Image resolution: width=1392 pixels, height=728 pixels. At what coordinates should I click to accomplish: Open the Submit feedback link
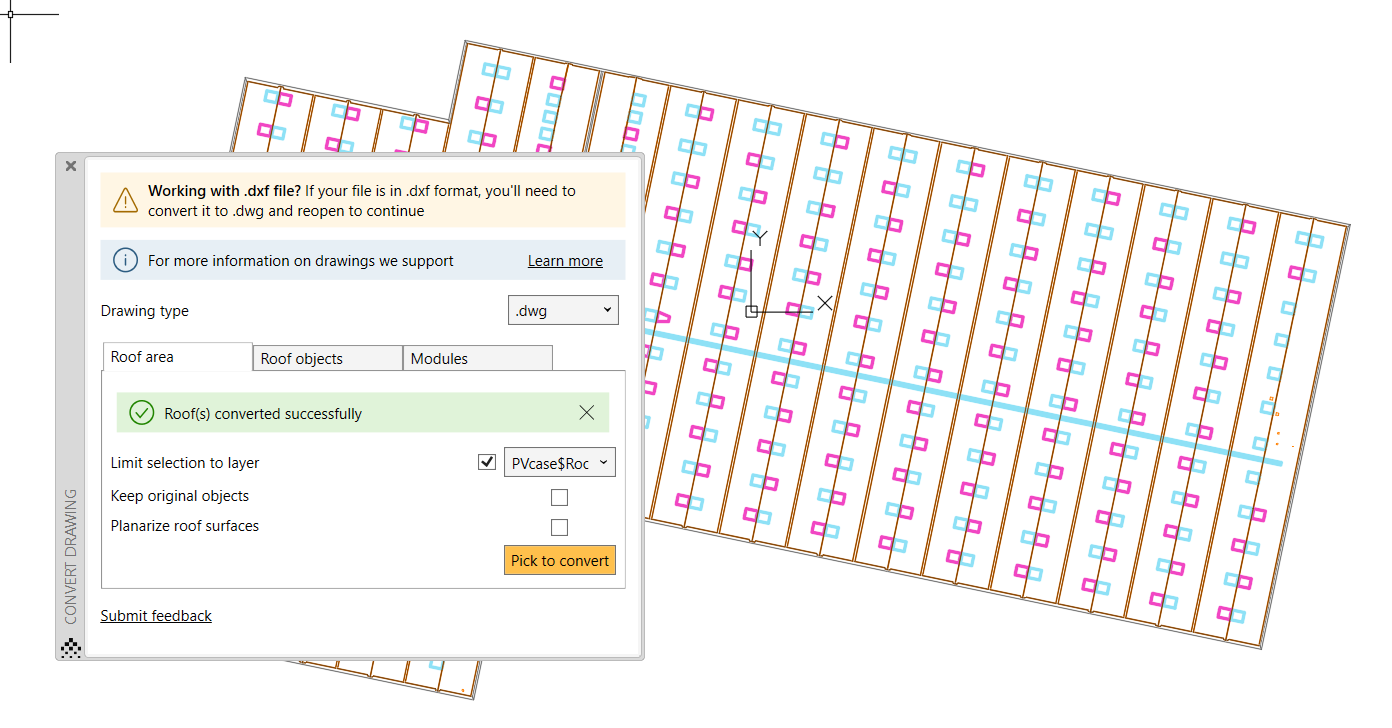(x=156, y=615)
